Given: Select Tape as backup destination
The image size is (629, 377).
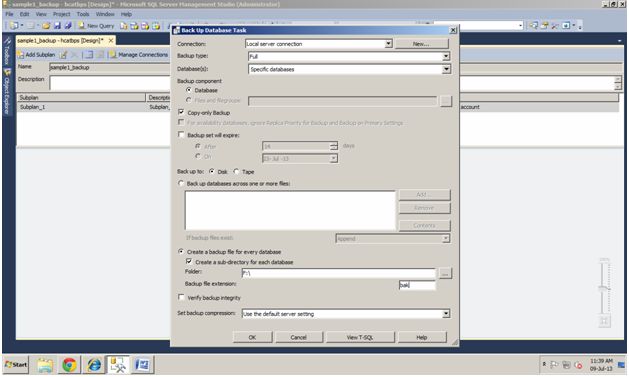Looking at the screenshot, I should 236,171.
